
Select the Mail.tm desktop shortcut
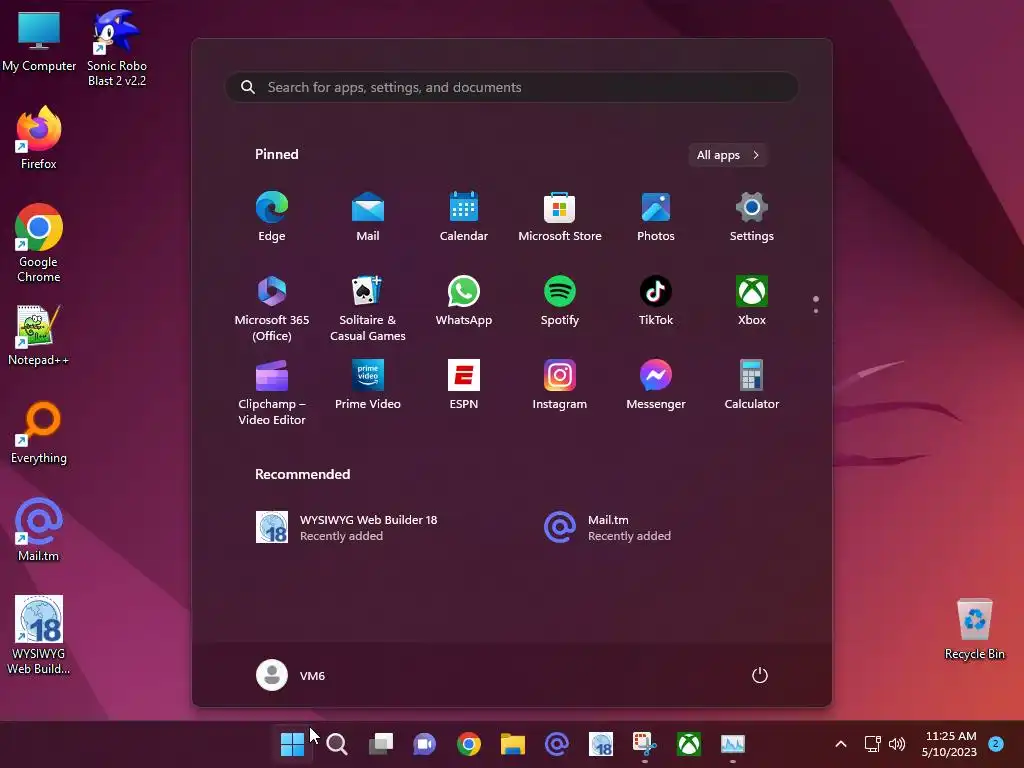39,530
